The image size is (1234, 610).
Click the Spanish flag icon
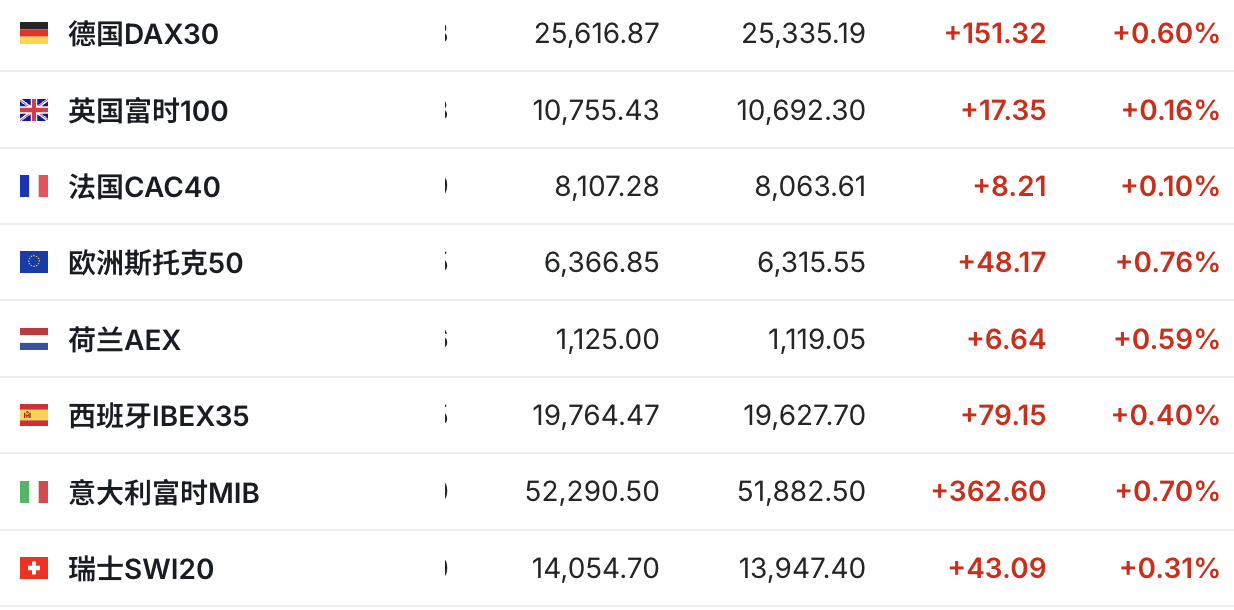34,415
